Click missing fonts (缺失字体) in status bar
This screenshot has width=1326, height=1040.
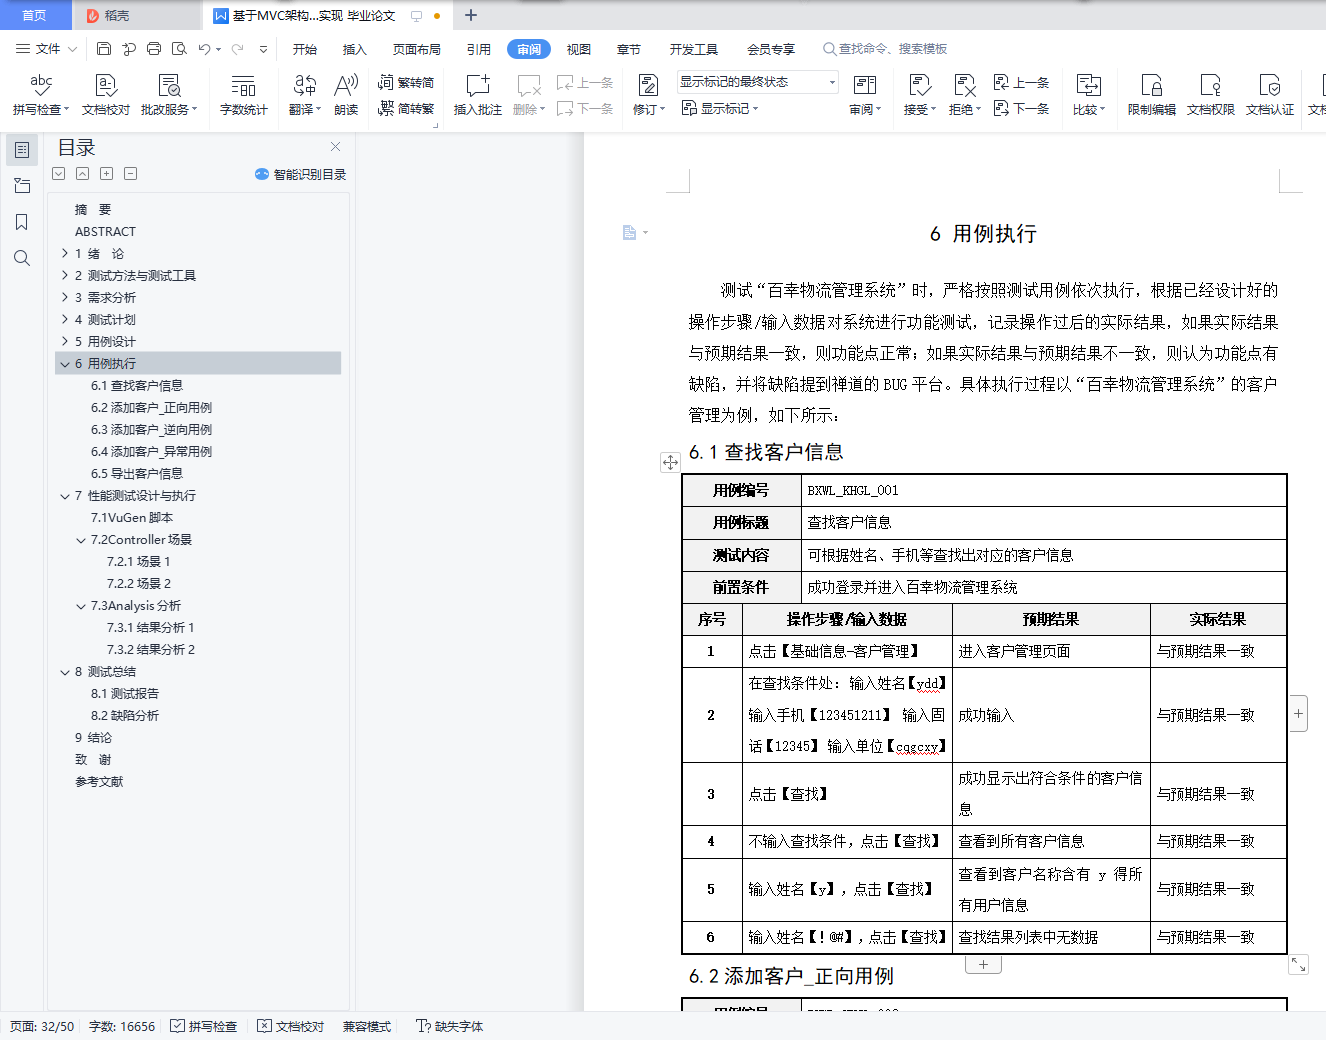click(450, 1026)
